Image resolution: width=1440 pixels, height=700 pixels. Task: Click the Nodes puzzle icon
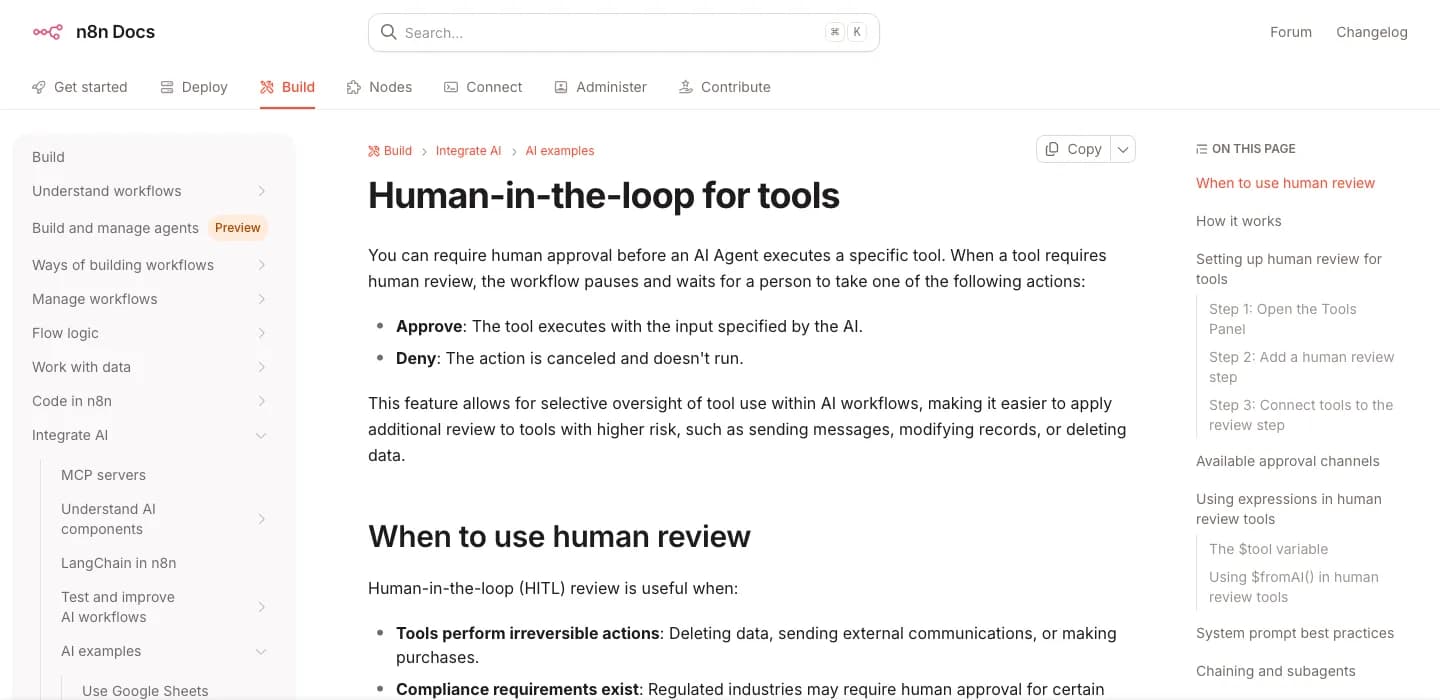[x=354, y=87]
